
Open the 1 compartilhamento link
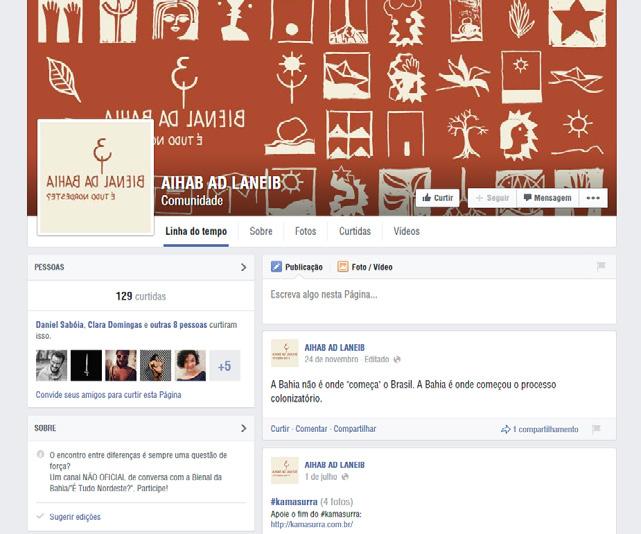point(545,429)
